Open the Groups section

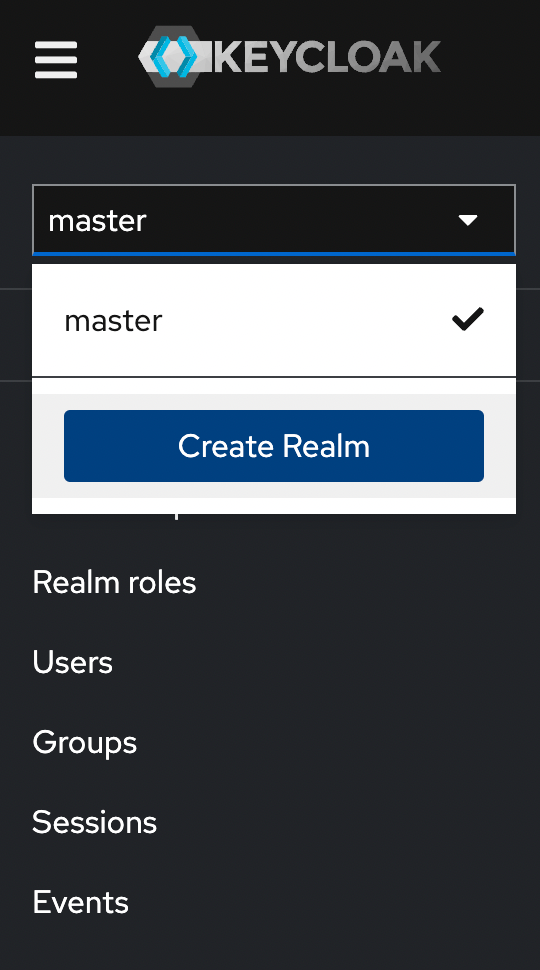(x=85, y=742)
